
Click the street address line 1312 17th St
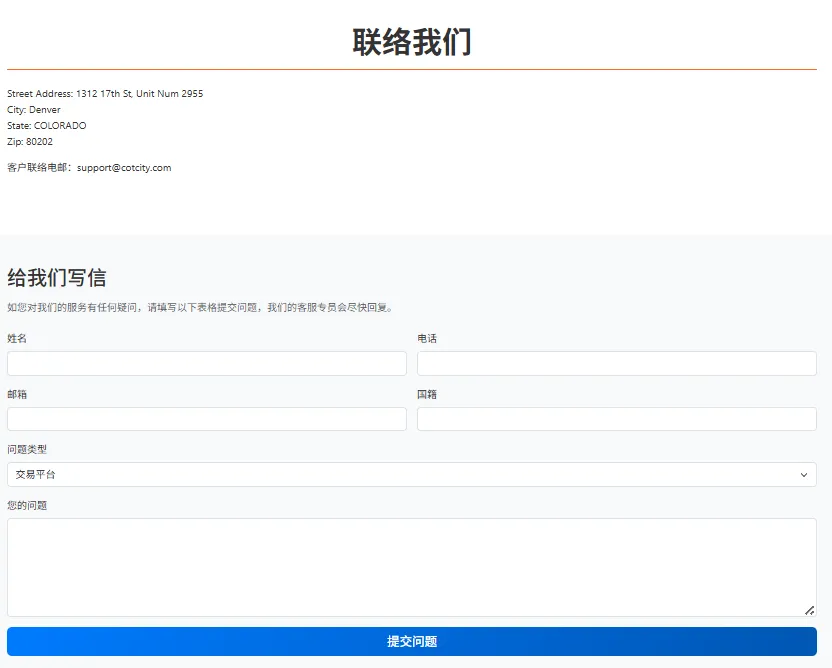(104, 93)
